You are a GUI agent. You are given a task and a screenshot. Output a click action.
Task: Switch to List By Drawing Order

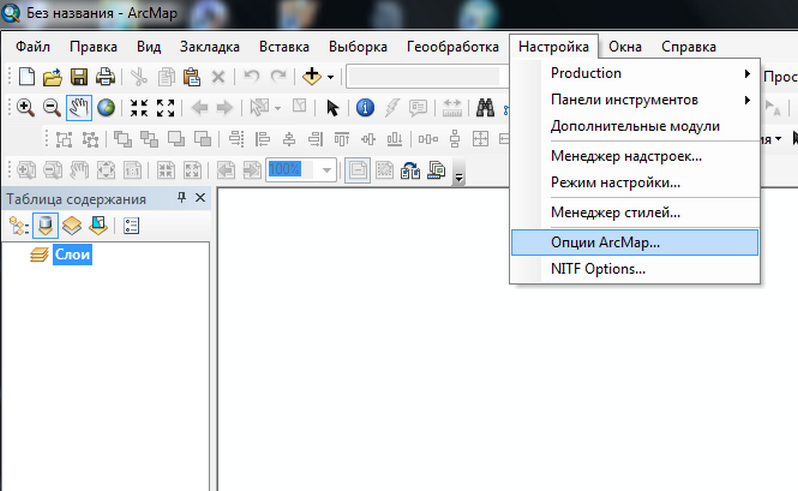[19, 226]
